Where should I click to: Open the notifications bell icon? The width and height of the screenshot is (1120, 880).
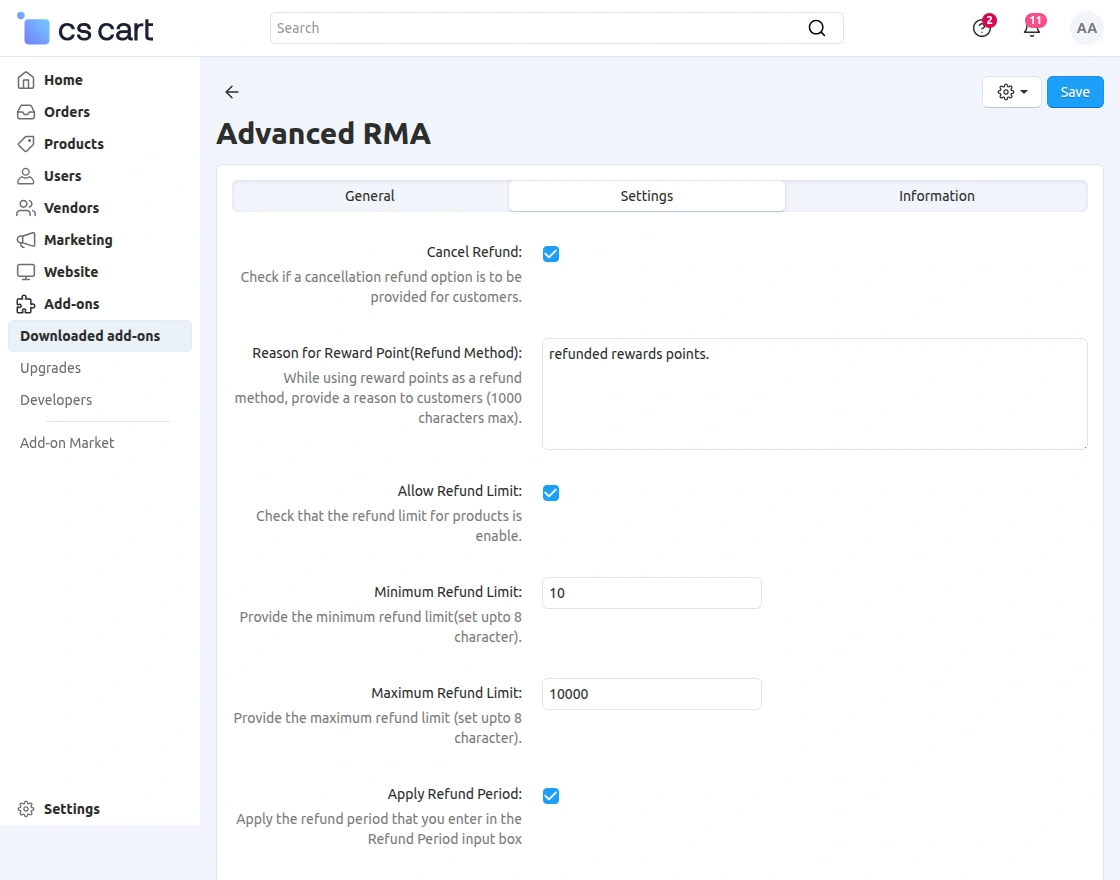pos(1032,28)
